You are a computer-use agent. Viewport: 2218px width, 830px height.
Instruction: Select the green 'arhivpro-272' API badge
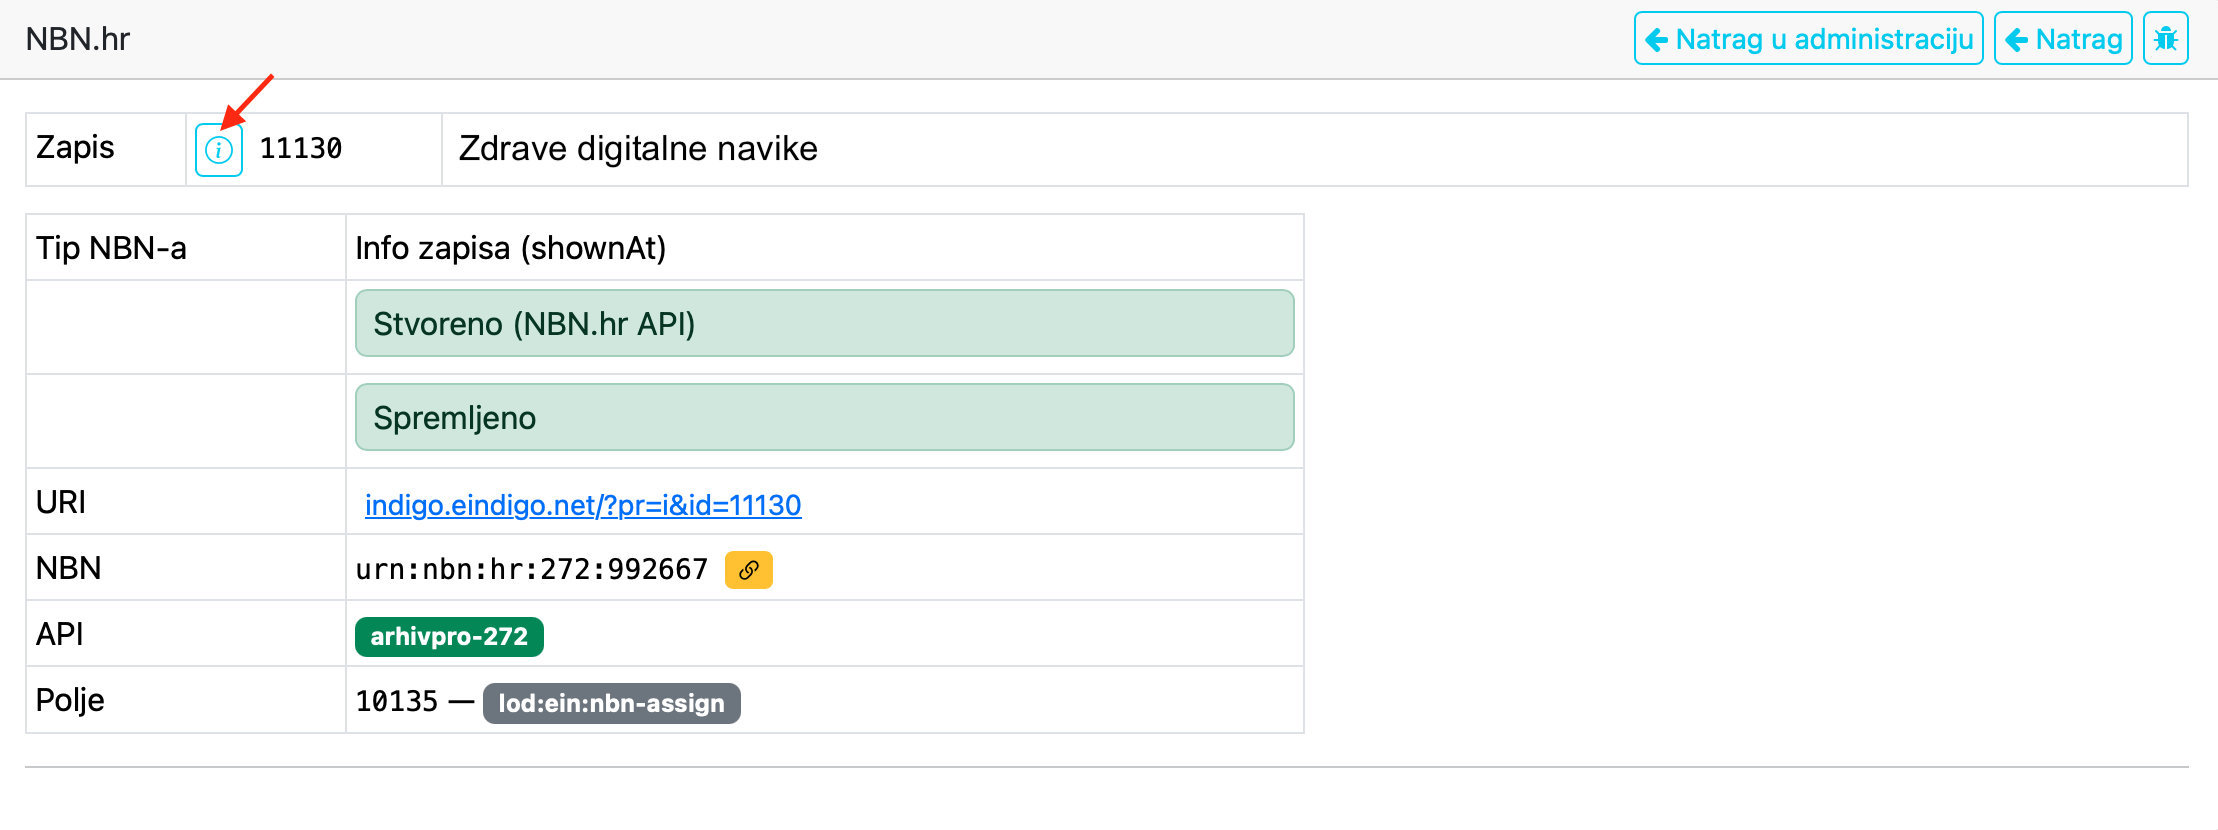pyautogui.click(x=448, y=635)
